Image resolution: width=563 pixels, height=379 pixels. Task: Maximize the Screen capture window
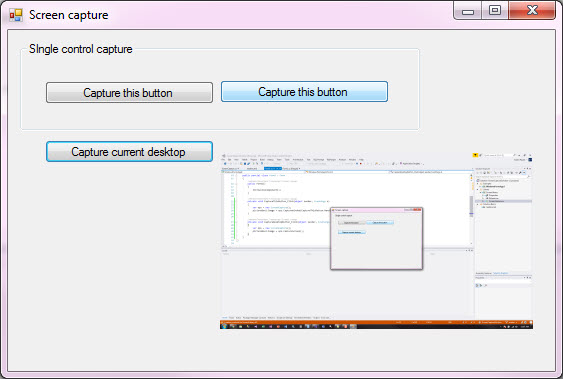click(x=495, y=10)
